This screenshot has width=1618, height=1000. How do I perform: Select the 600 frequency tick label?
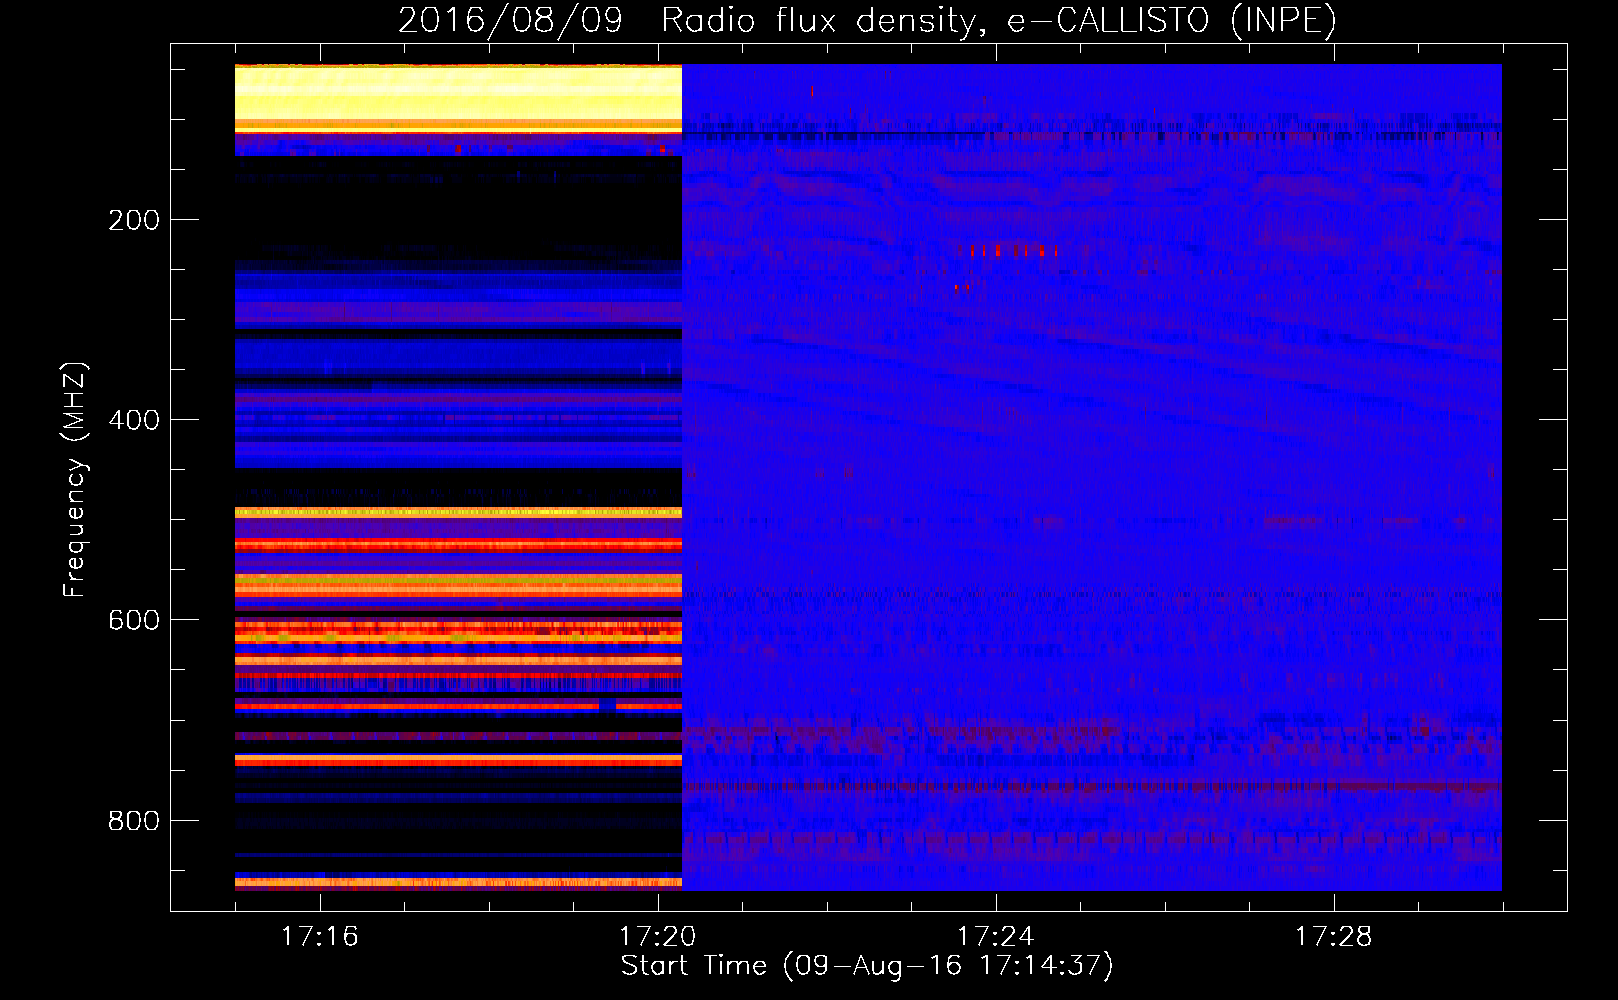(134, 620)
